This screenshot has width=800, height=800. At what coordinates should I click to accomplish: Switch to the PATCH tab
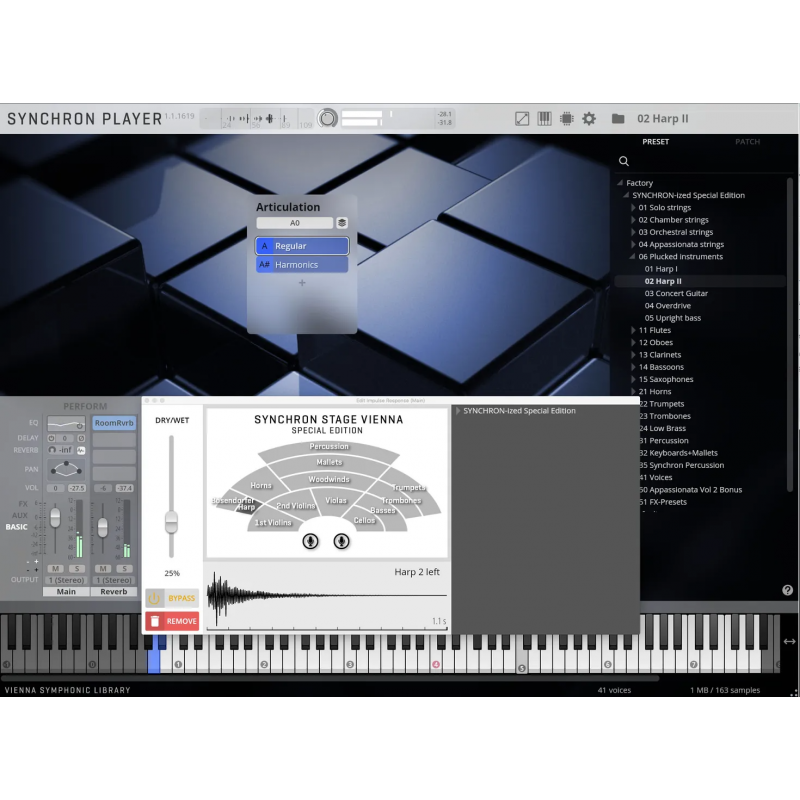coord(747,141)
